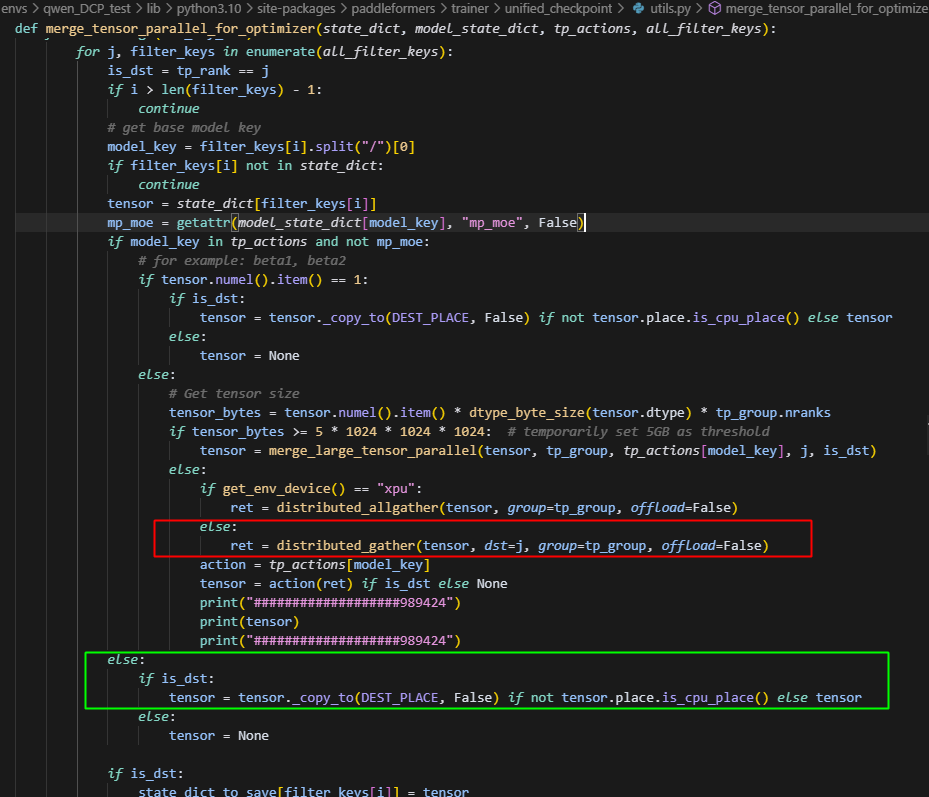929x797 pixels.
Task: Click the 'get base model key' comment
Action: (x=185, y=127)
